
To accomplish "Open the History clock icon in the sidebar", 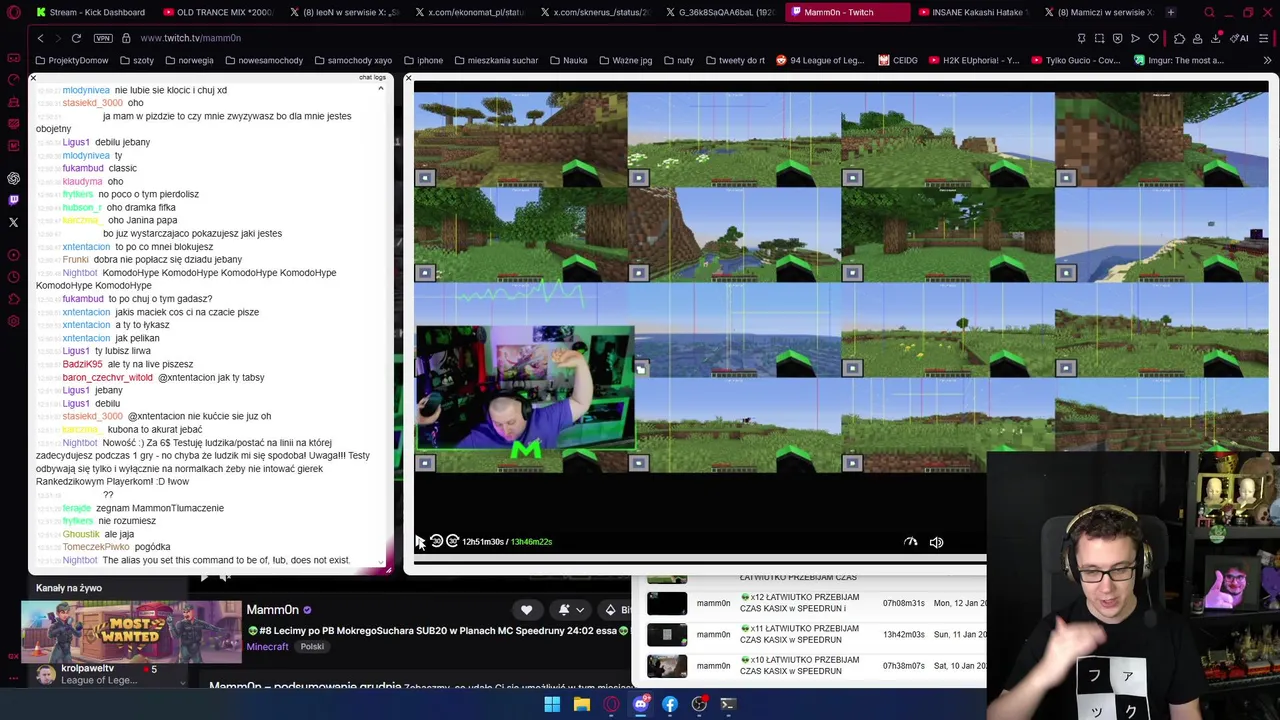I will tap(13, 277).
